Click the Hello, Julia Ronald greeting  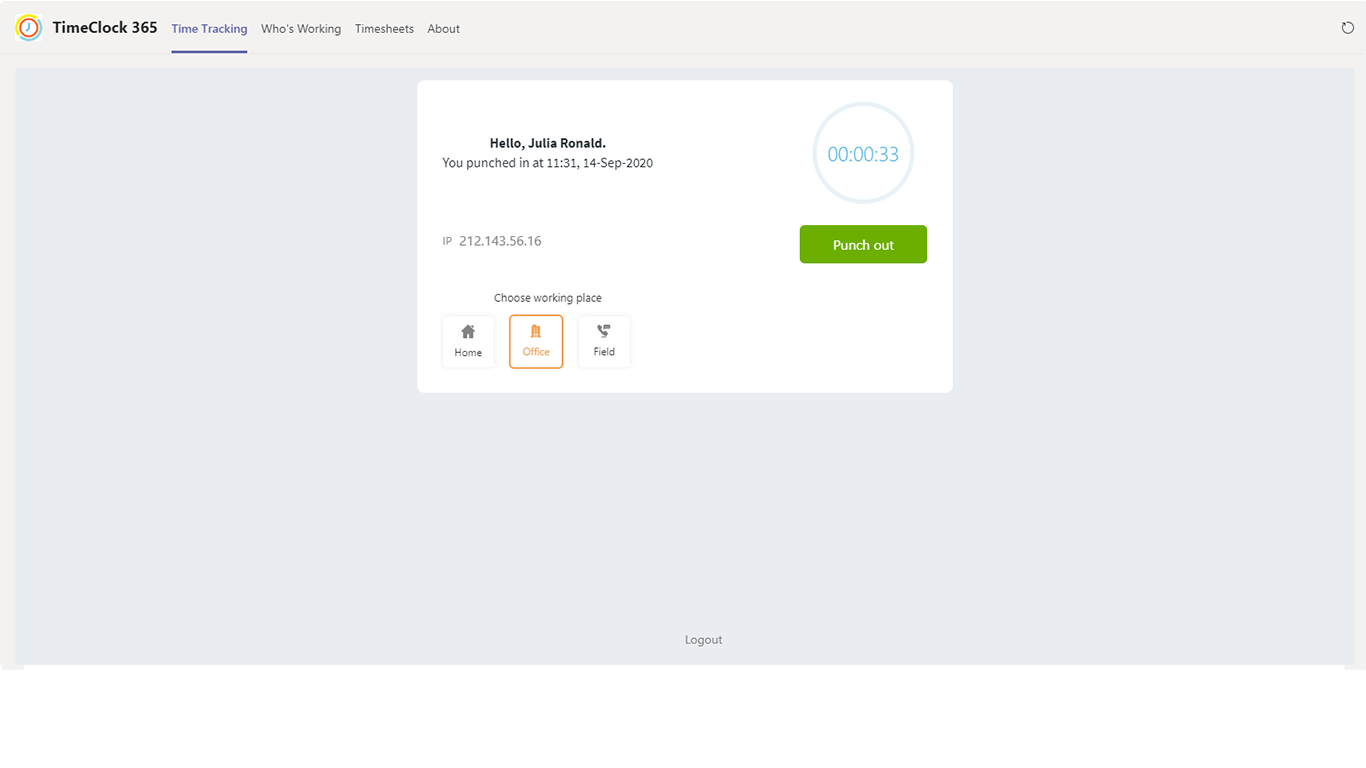point(547,143)
